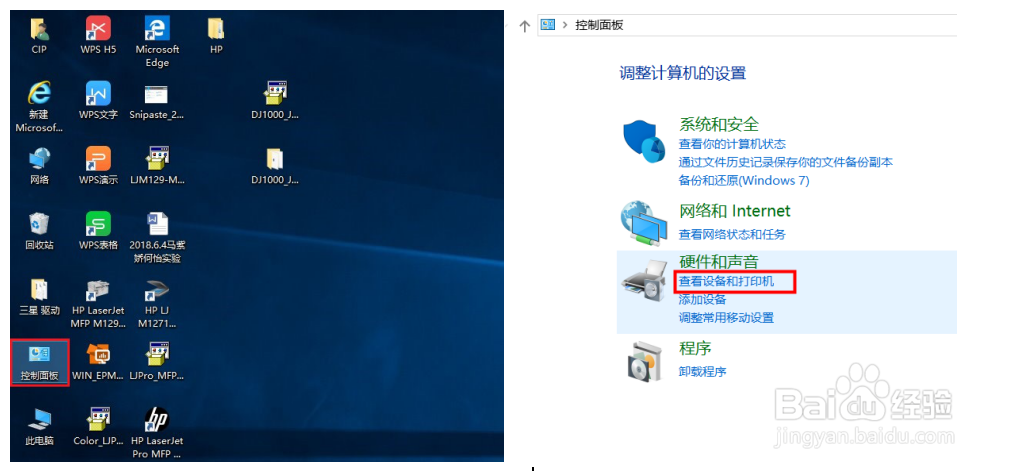Click the 卸载程序 link
This screenshot has height=471, width=1009.
point(703,372)
